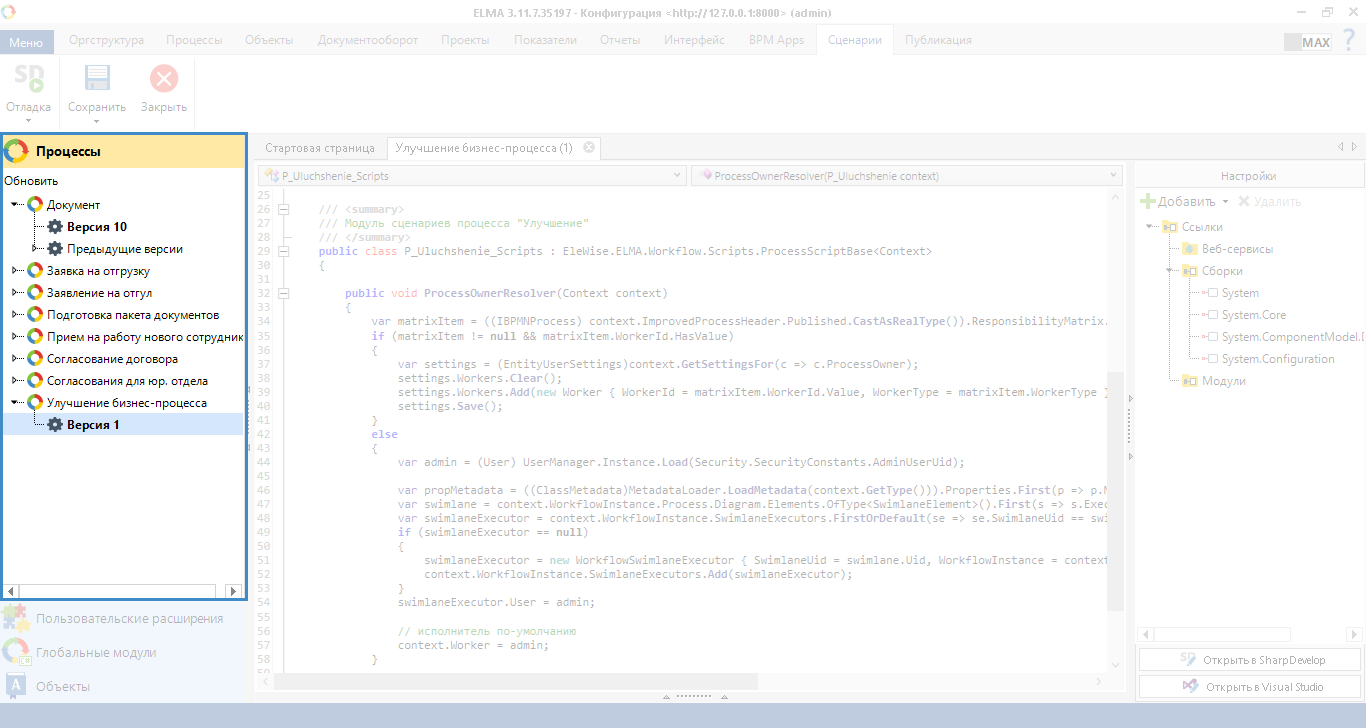The width and height of the screenshot is (1366, 728).
Task: Open the Стартовая страница tab
Action: pos(319,148)
